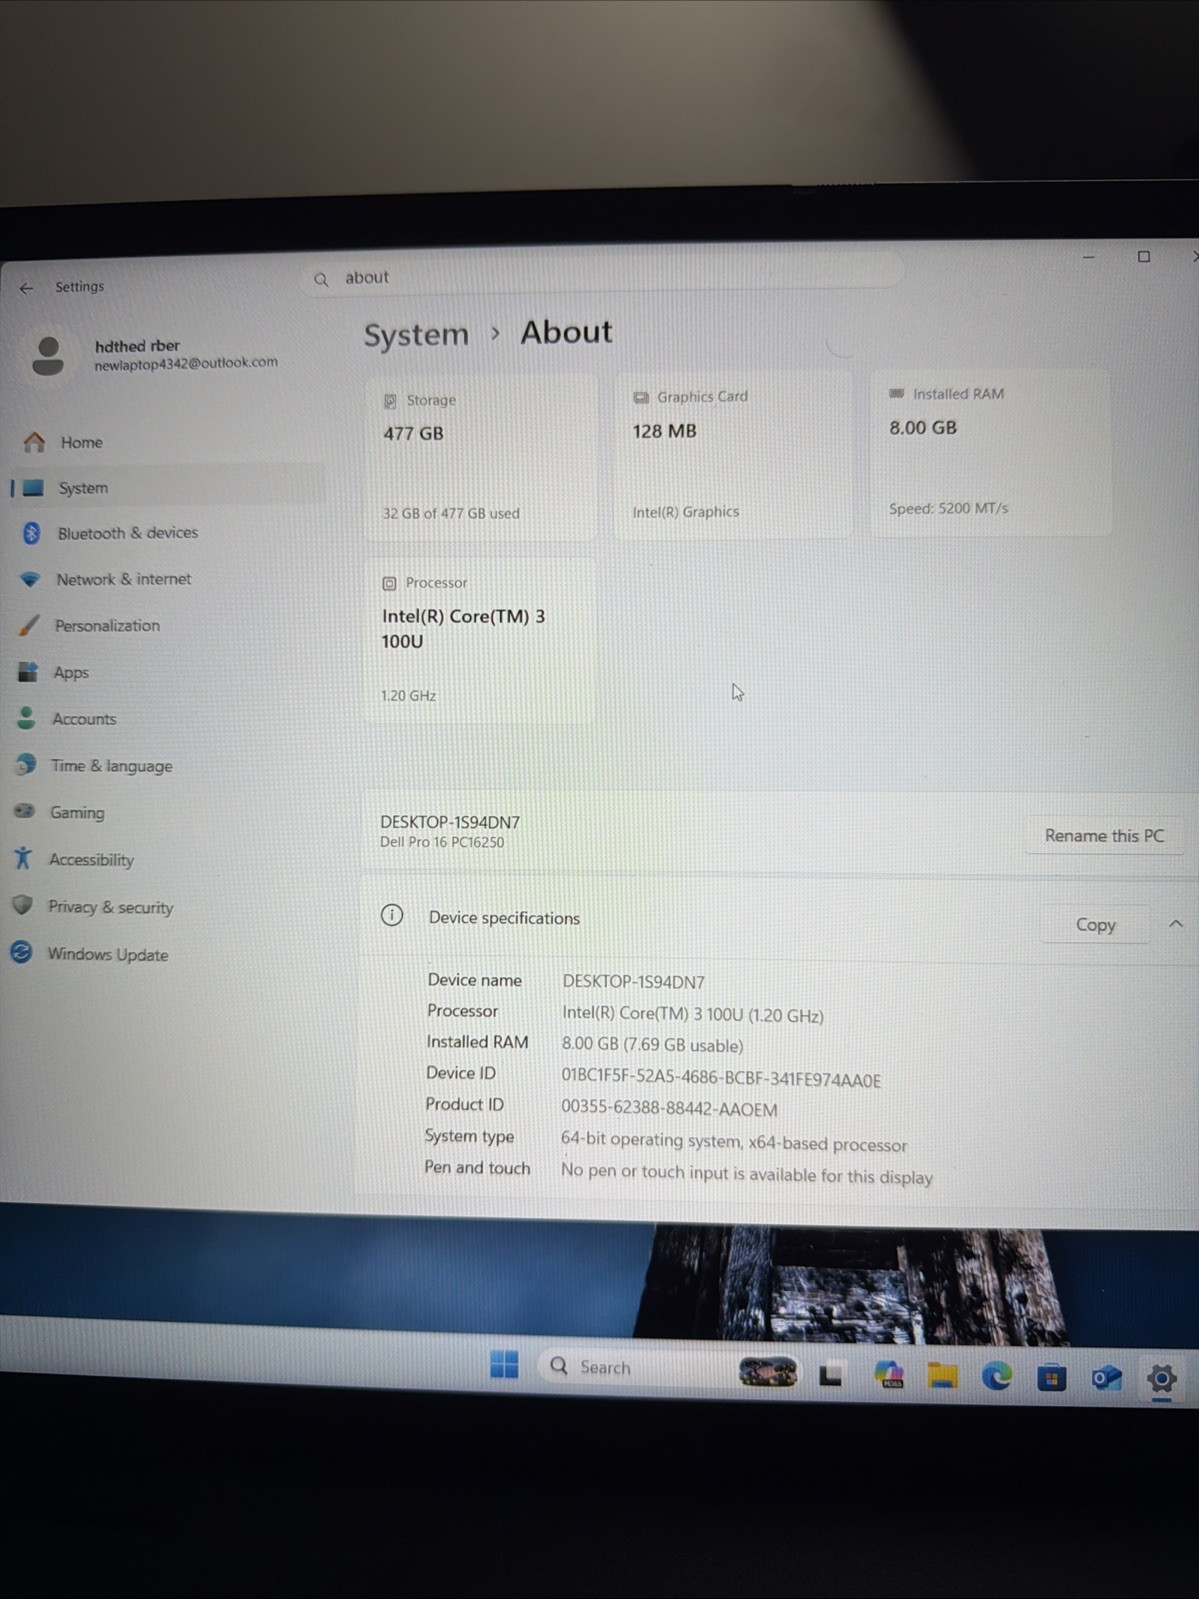Copy the device specifications
The image size is (1199, 1599).
(x=1095, y=926)
